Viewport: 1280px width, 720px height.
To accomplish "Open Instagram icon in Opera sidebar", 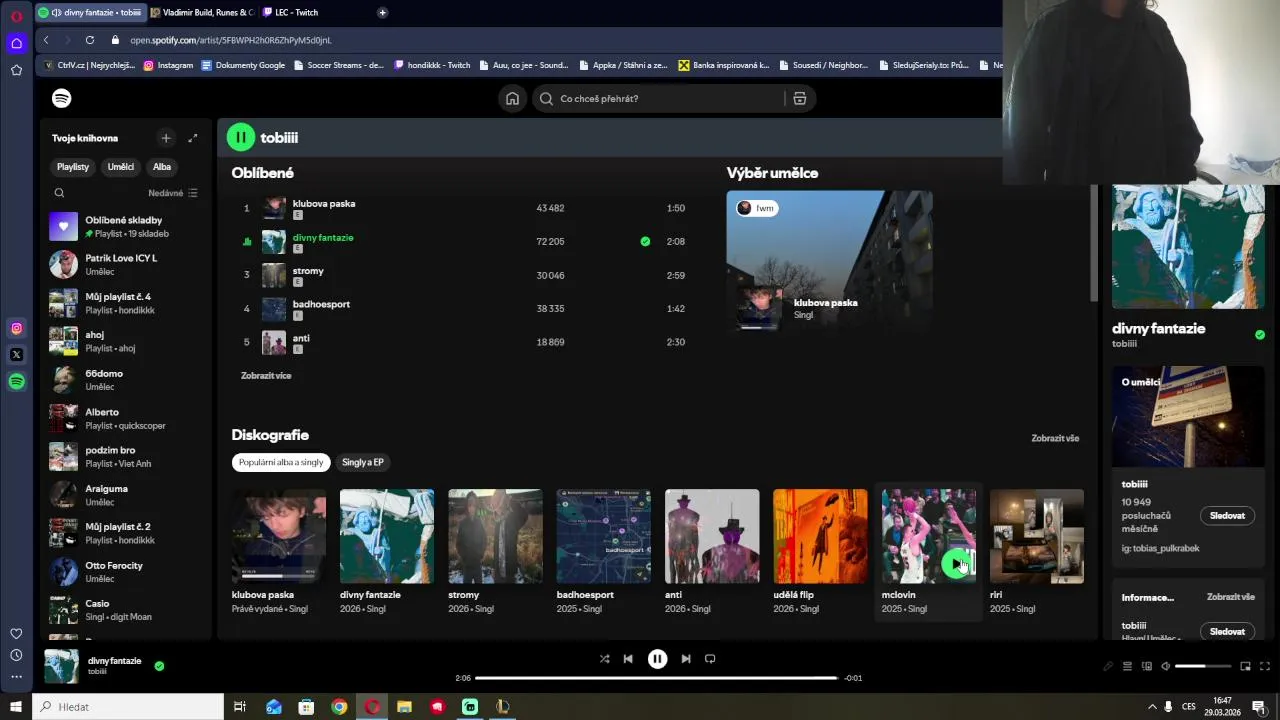I will (x=16, y=328).
